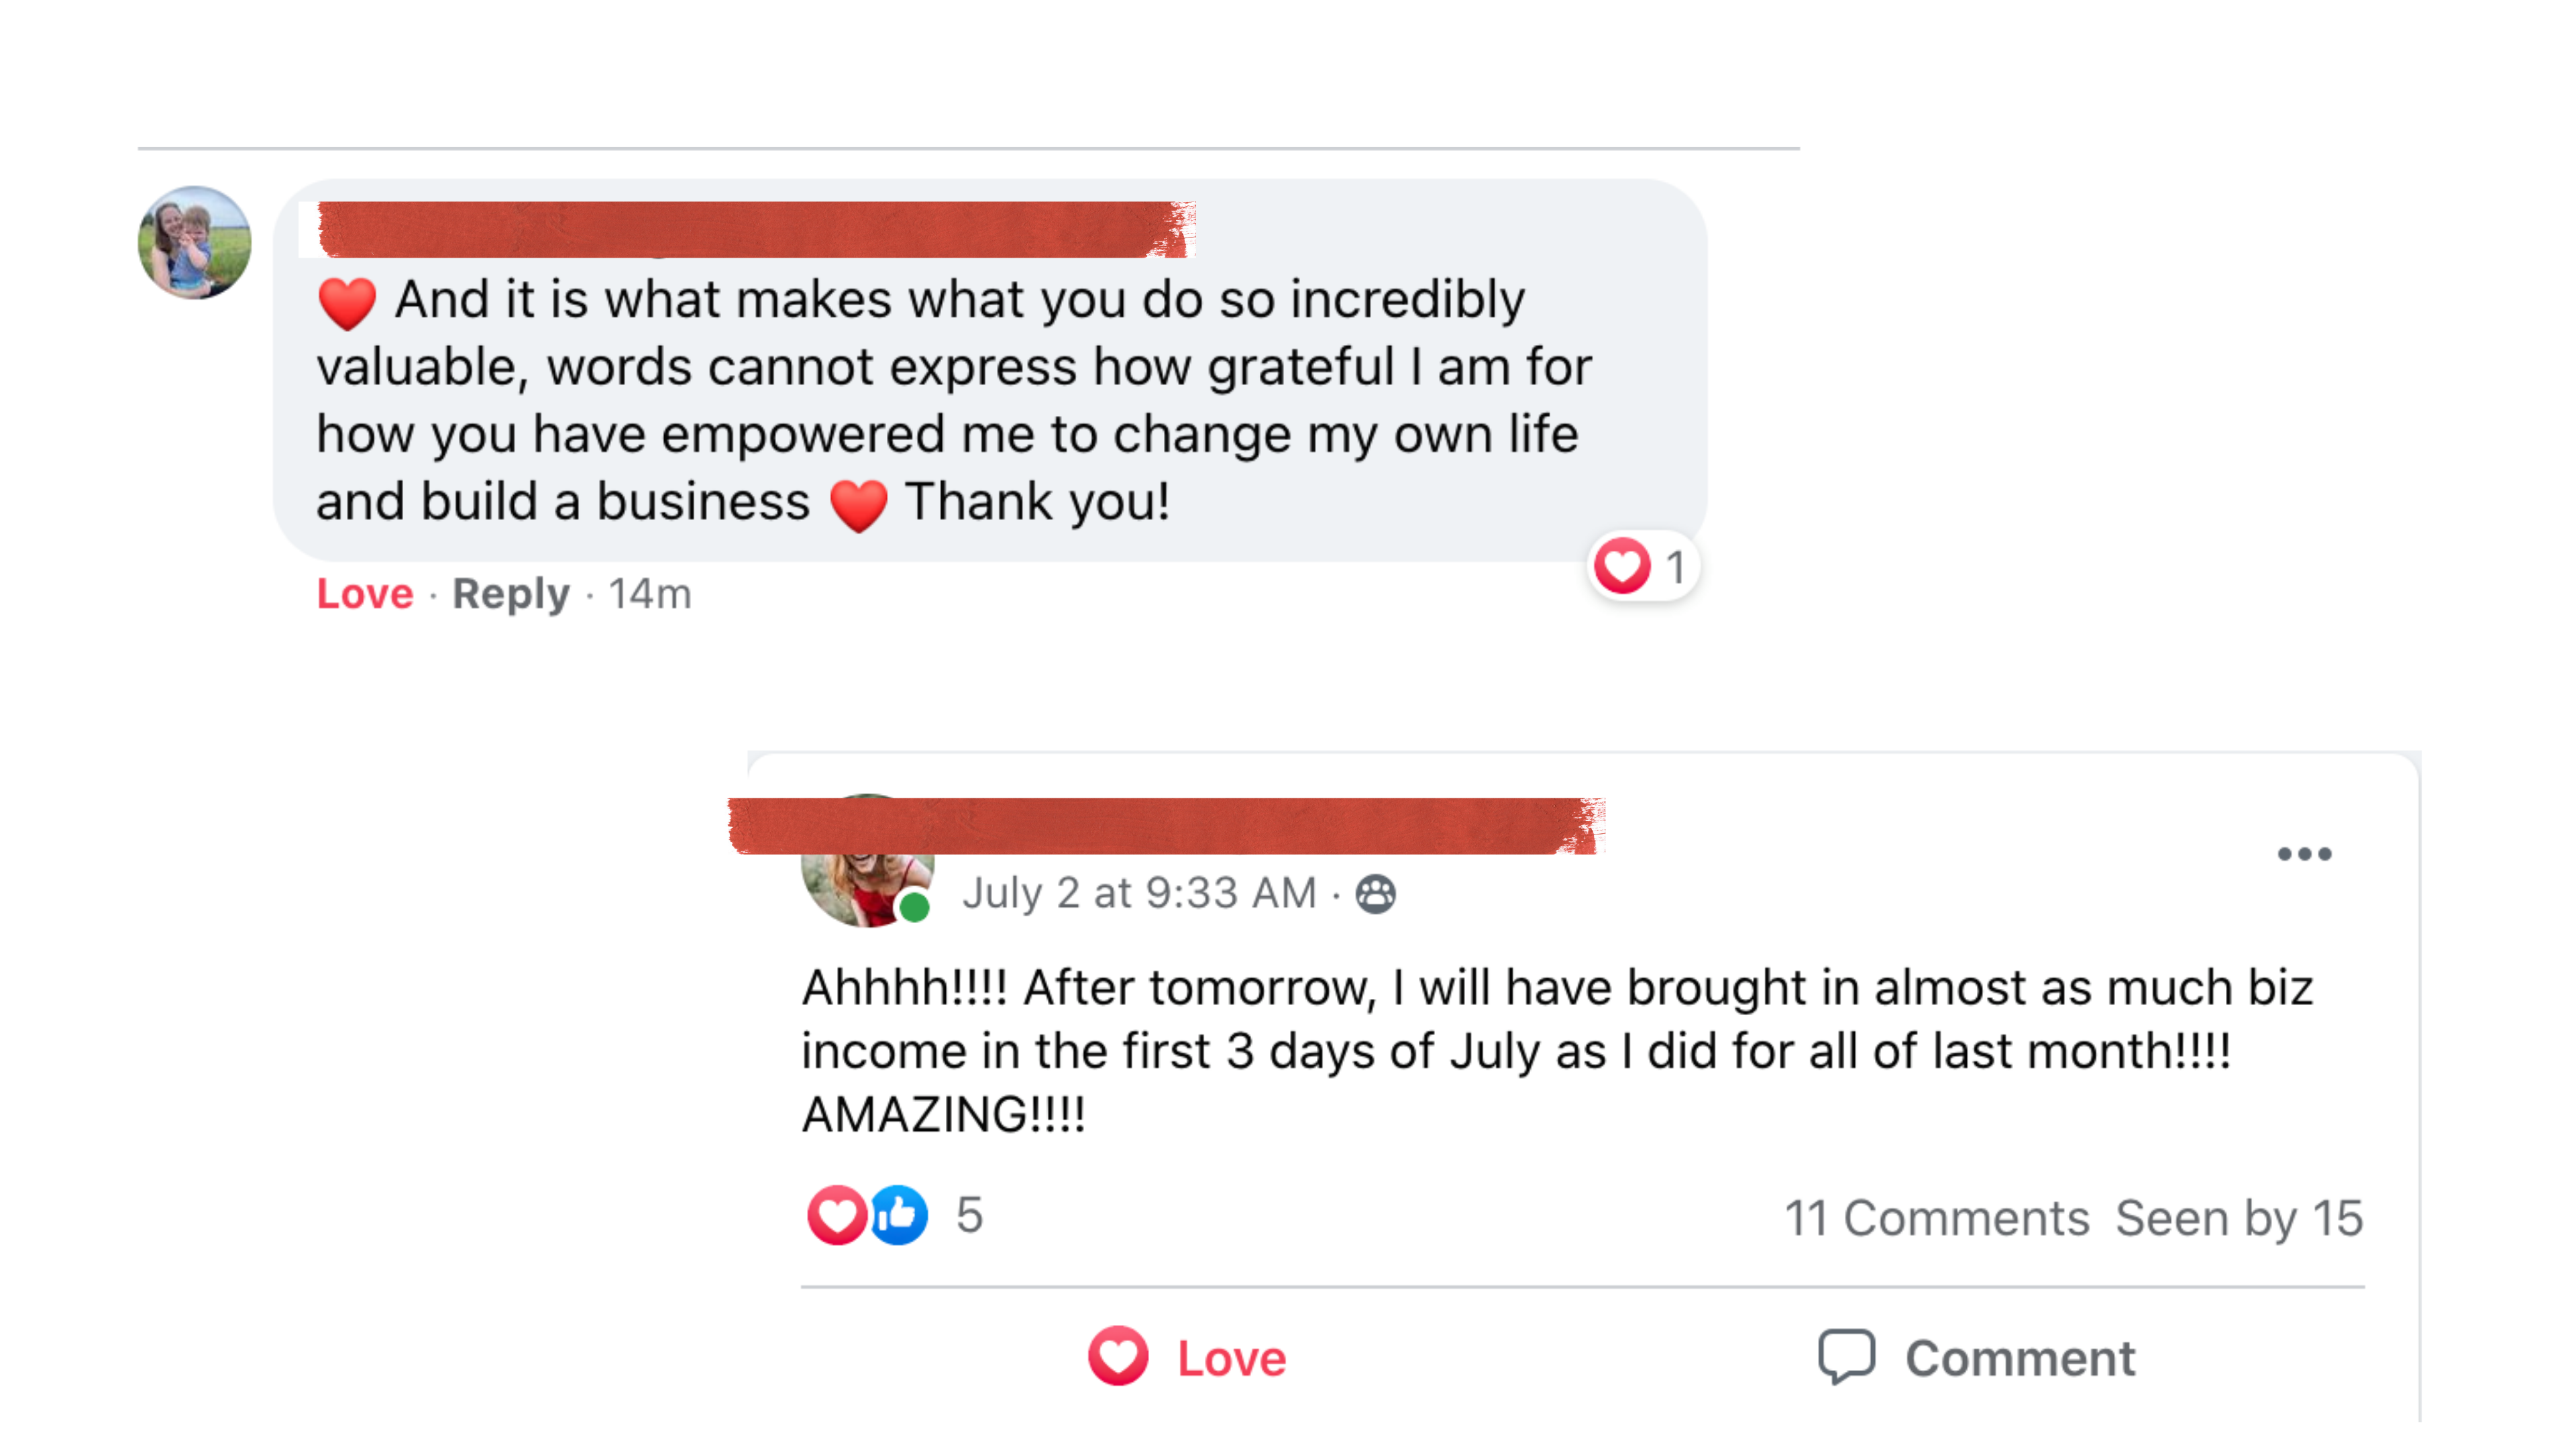The width and height of the screenshot is (2576, 1449).
Task: Click the Comment button on the post
Action: pyautogui.click(x=1977, y=1358)
